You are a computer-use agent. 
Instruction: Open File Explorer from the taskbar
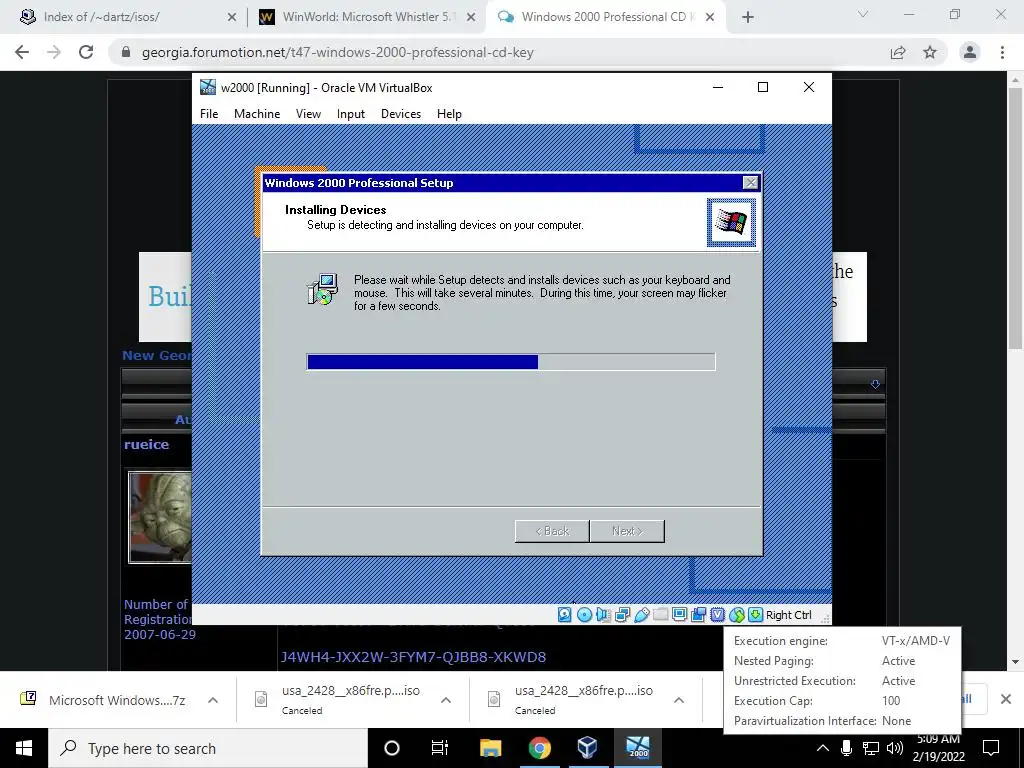(x=490, y=748)
